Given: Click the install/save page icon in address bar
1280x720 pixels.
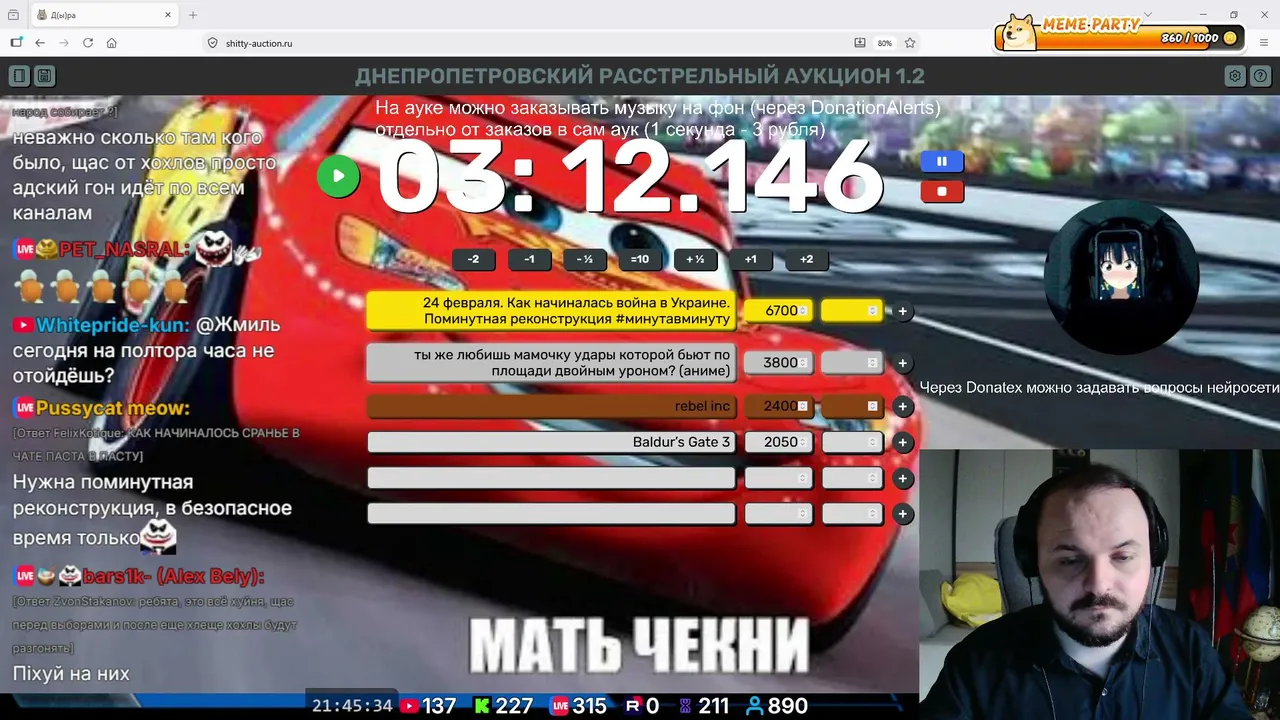Looking at the screenshot, I should point(860,43).
